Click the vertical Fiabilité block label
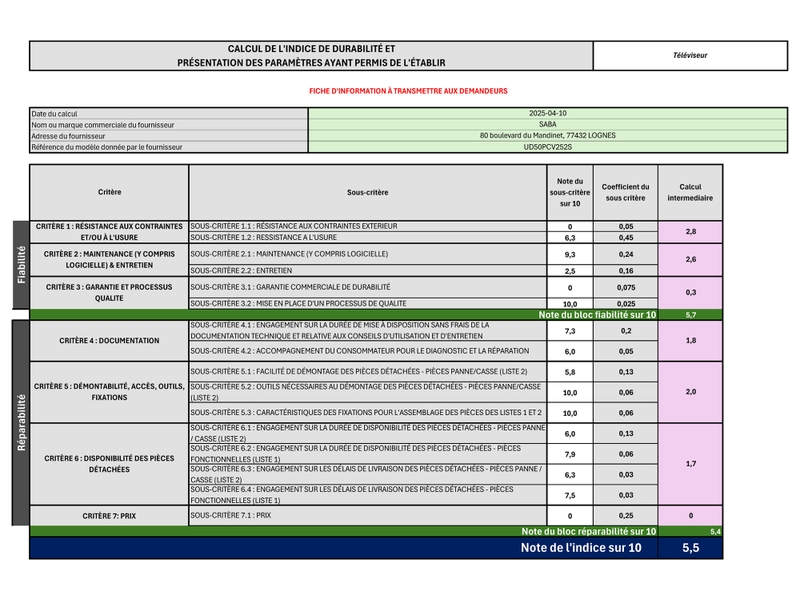The image size is (800, 600). (x=21, y=265)
